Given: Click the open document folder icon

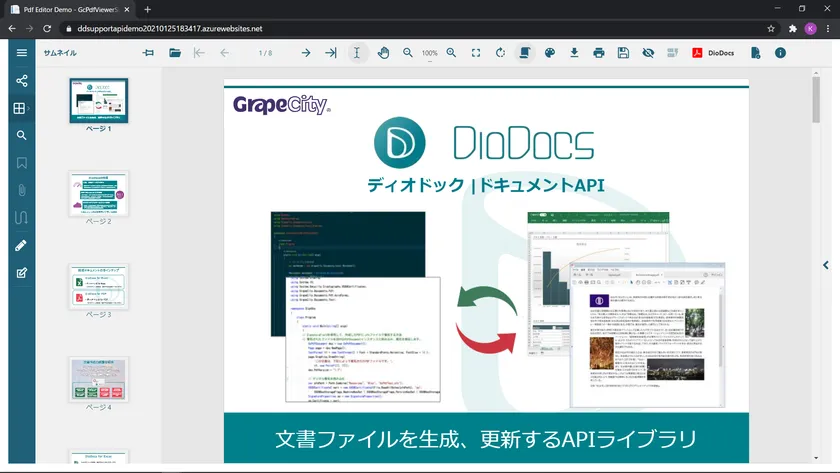Looking at the screenshot, I should click(x=175, y=53).
